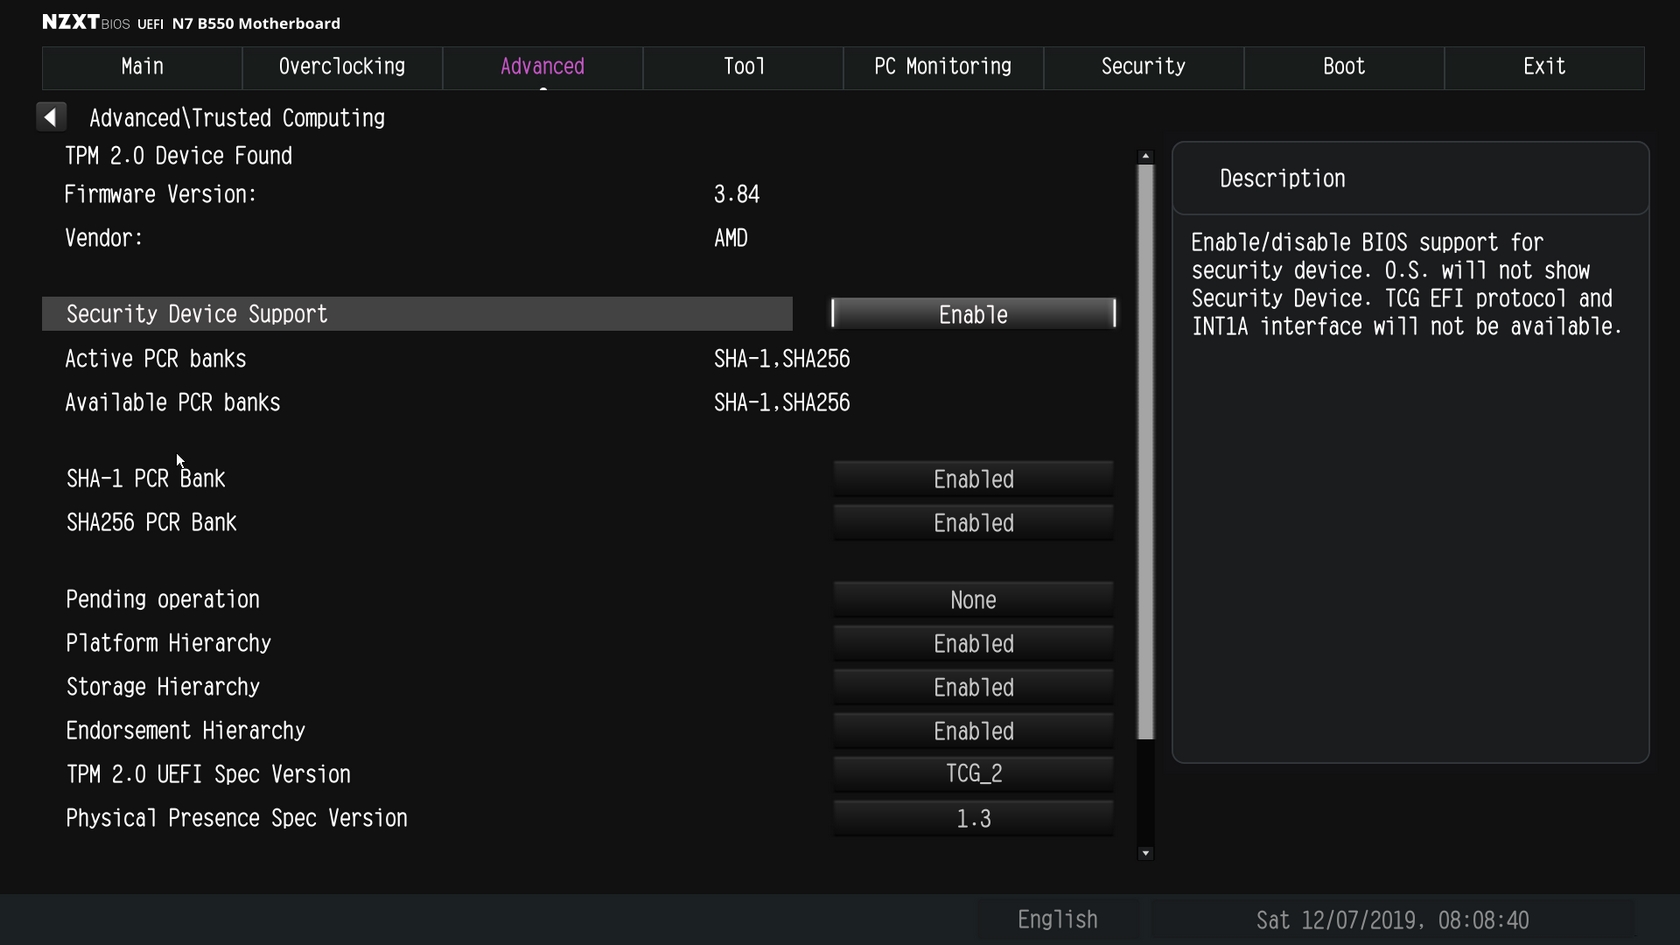1680x945 pixels.
Task: Click Vendor value AMD
Action: point(731,238)
